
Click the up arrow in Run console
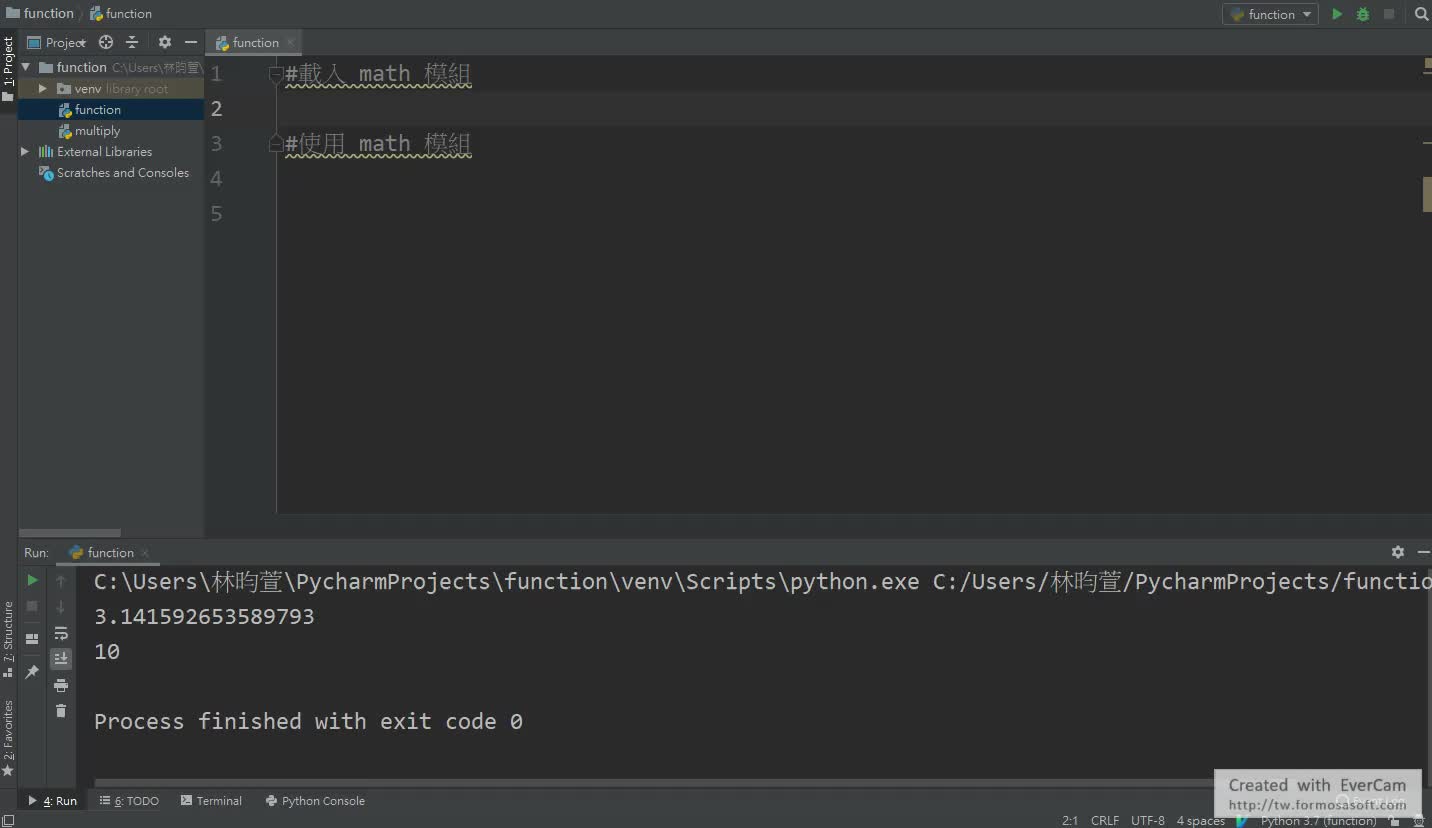tap(61, 581)
